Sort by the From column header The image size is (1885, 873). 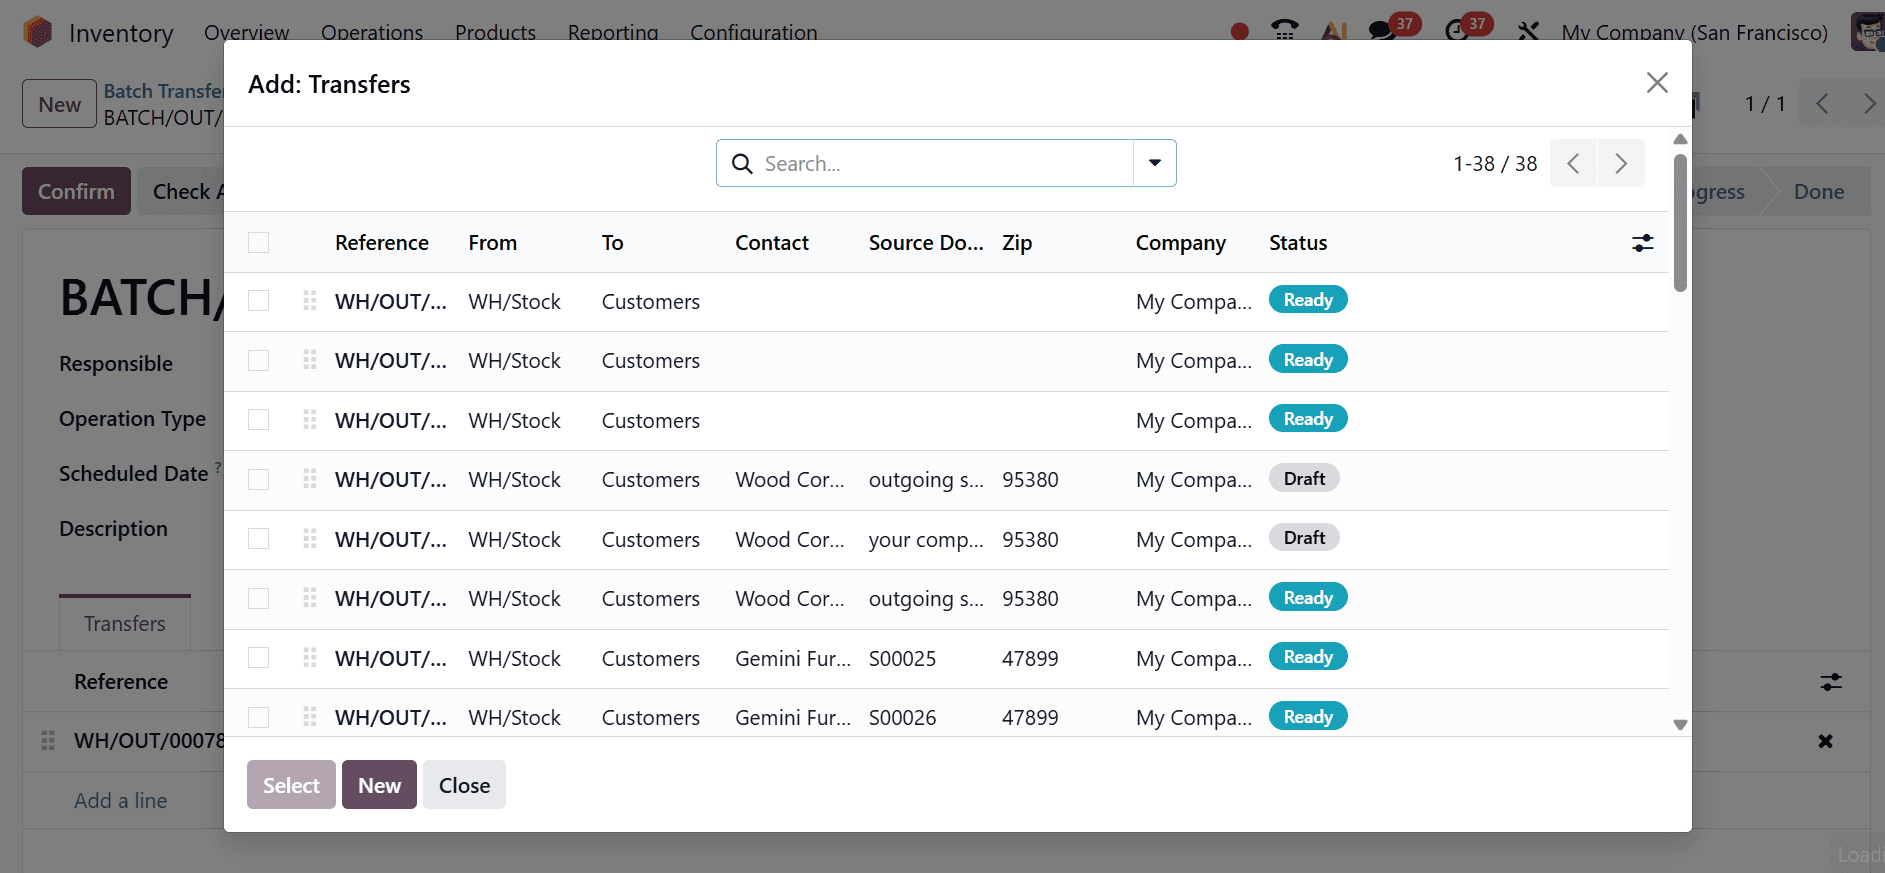tap(493, 243)
